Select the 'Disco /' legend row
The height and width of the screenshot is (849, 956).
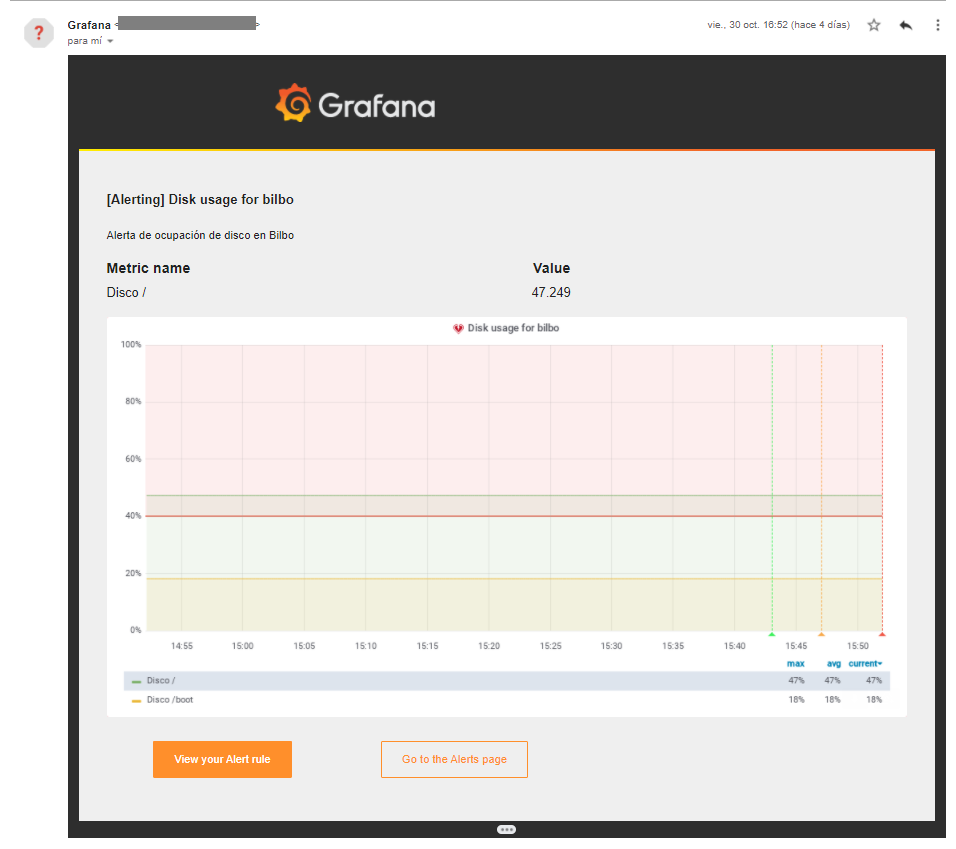tap(507, 681)
